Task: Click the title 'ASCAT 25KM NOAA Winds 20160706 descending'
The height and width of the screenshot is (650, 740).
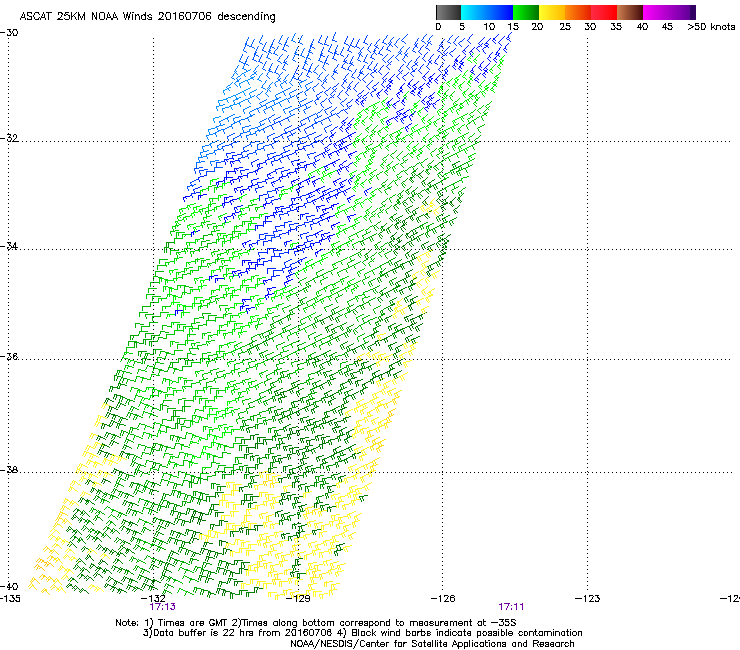Action: (147, 17)
